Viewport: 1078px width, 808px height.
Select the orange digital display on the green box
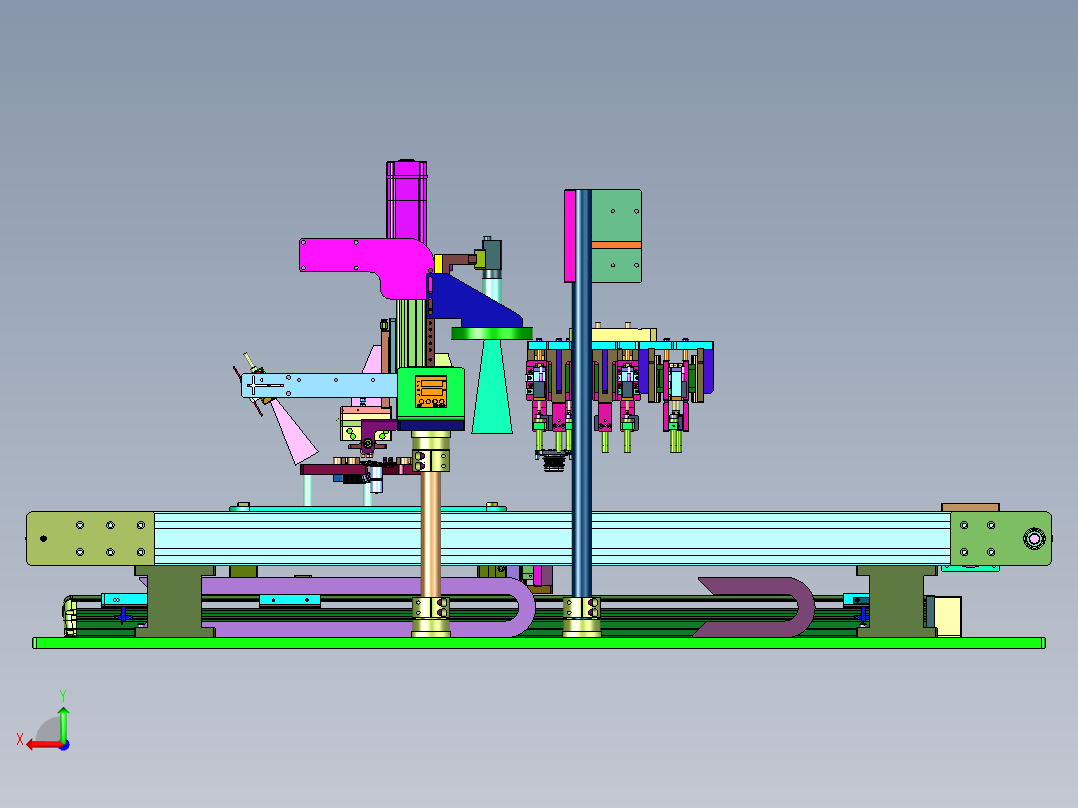[x=431, y=390]
